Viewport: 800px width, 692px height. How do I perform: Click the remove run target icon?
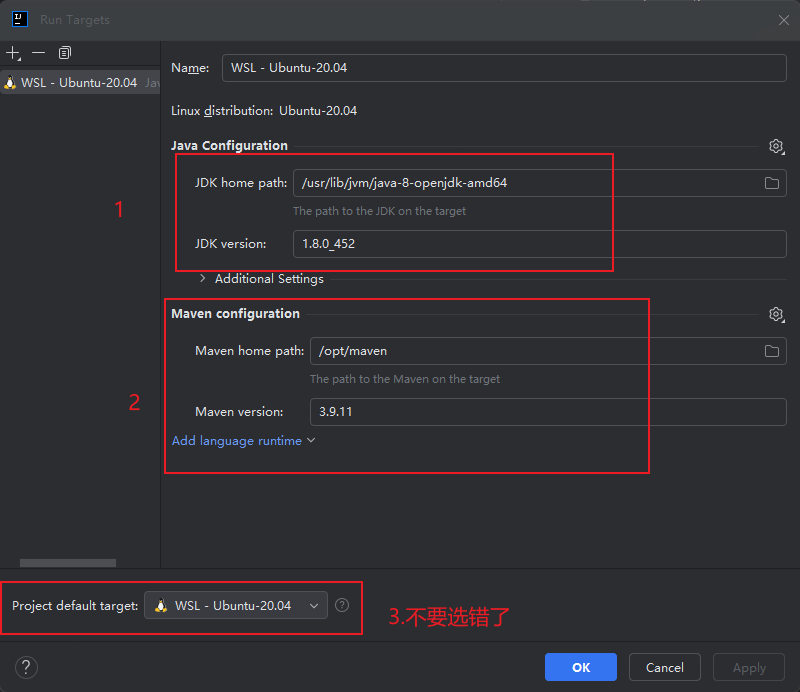coord(38,52)
